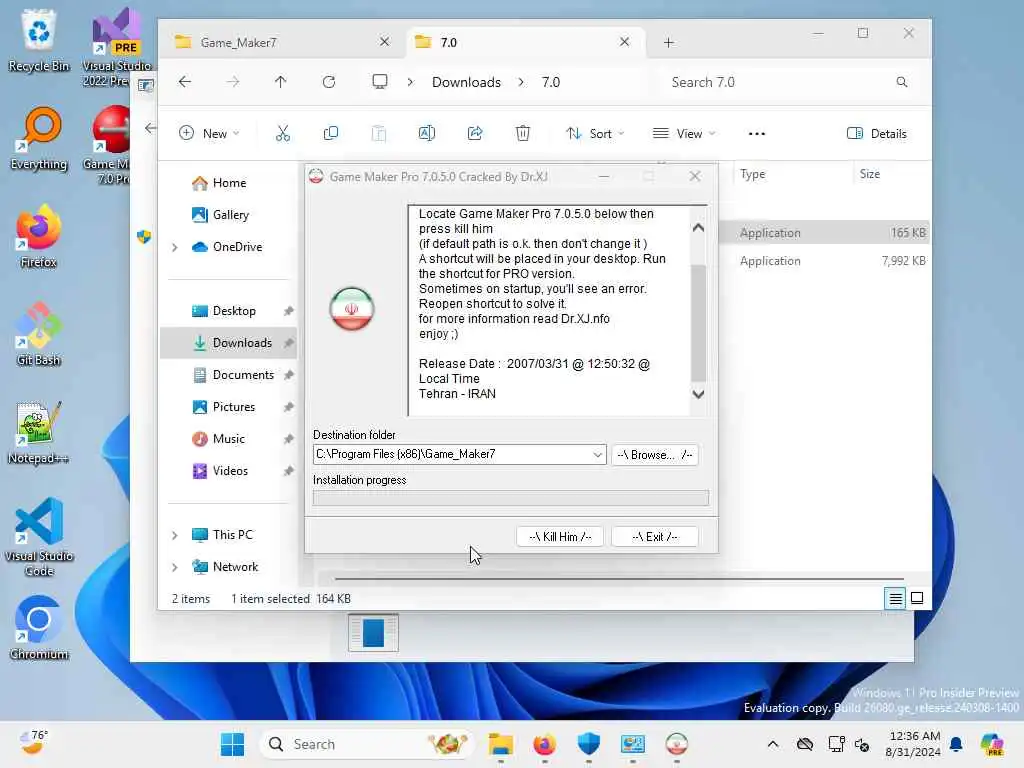The image size is (1024, 768).
Task: Toggle the Details pane
Action: (877, 134)
